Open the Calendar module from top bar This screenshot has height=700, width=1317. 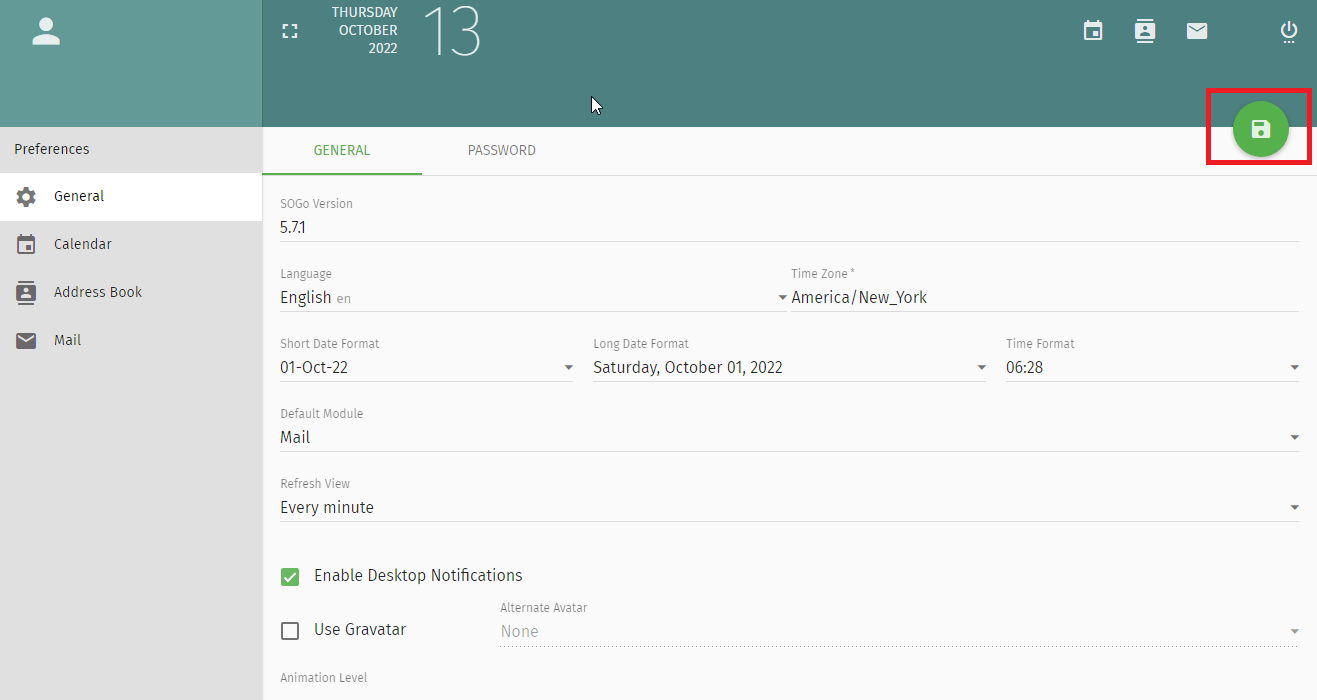tap(1093, 31)
